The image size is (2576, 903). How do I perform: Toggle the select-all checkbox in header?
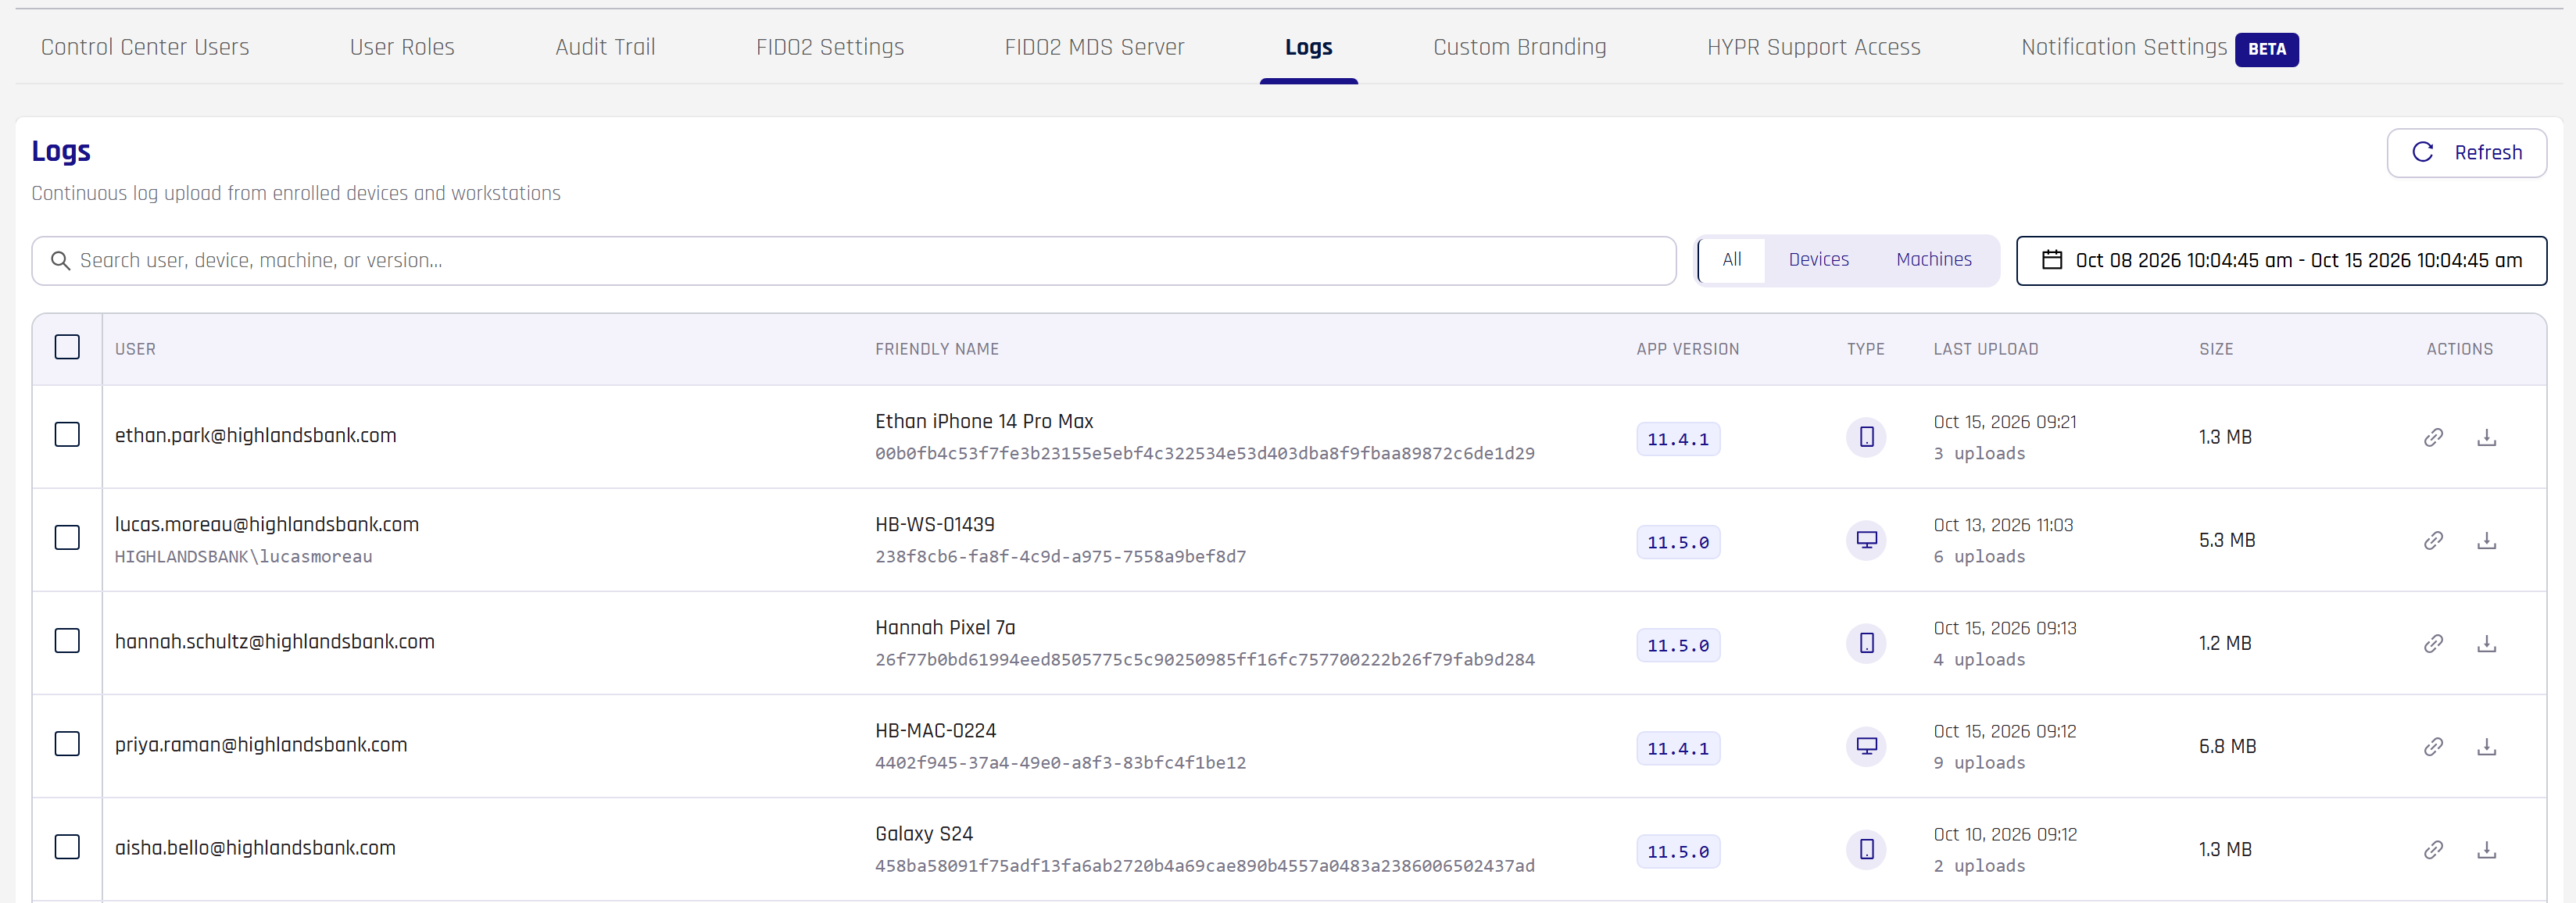[x=67, y=347]
